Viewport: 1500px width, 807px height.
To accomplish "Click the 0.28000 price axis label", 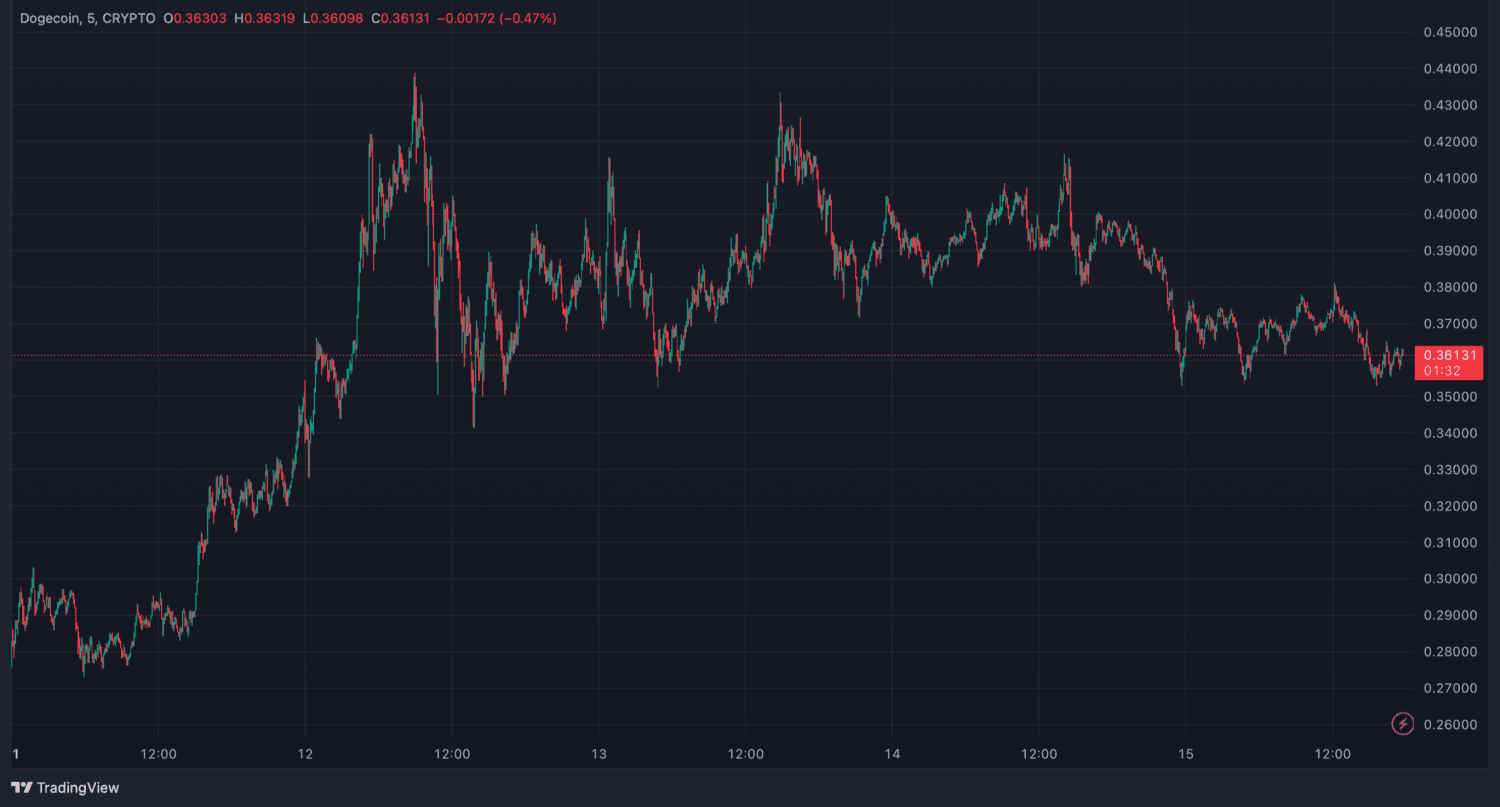I will [1450, 652].
